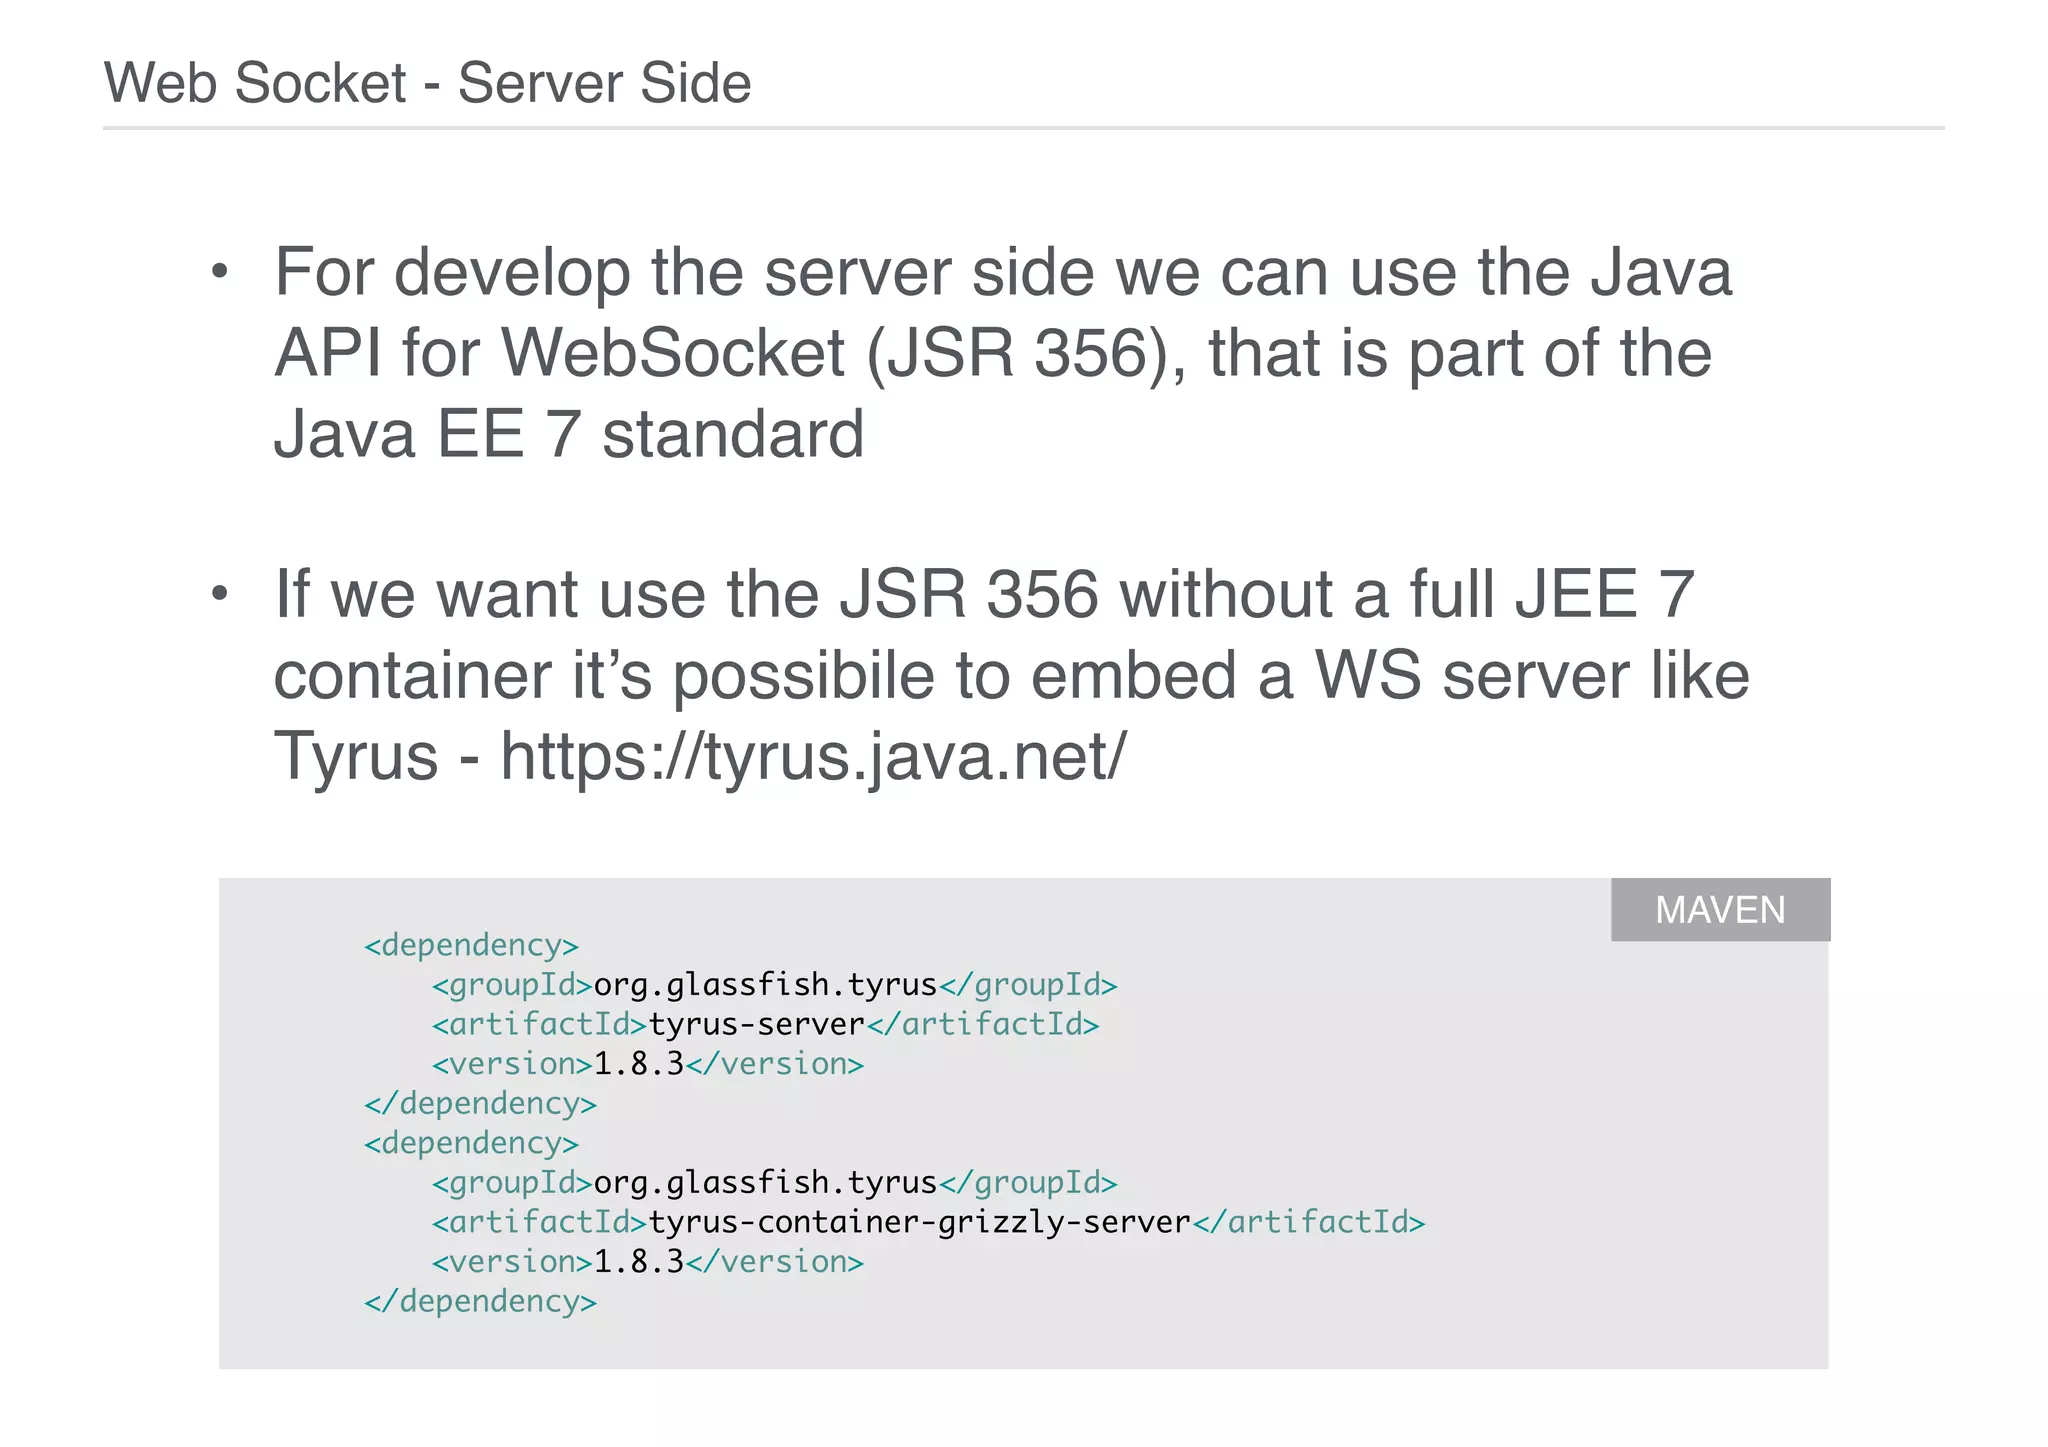
Task: Click the last closing </dependency> tag
Action: [x=480, y=1302]
